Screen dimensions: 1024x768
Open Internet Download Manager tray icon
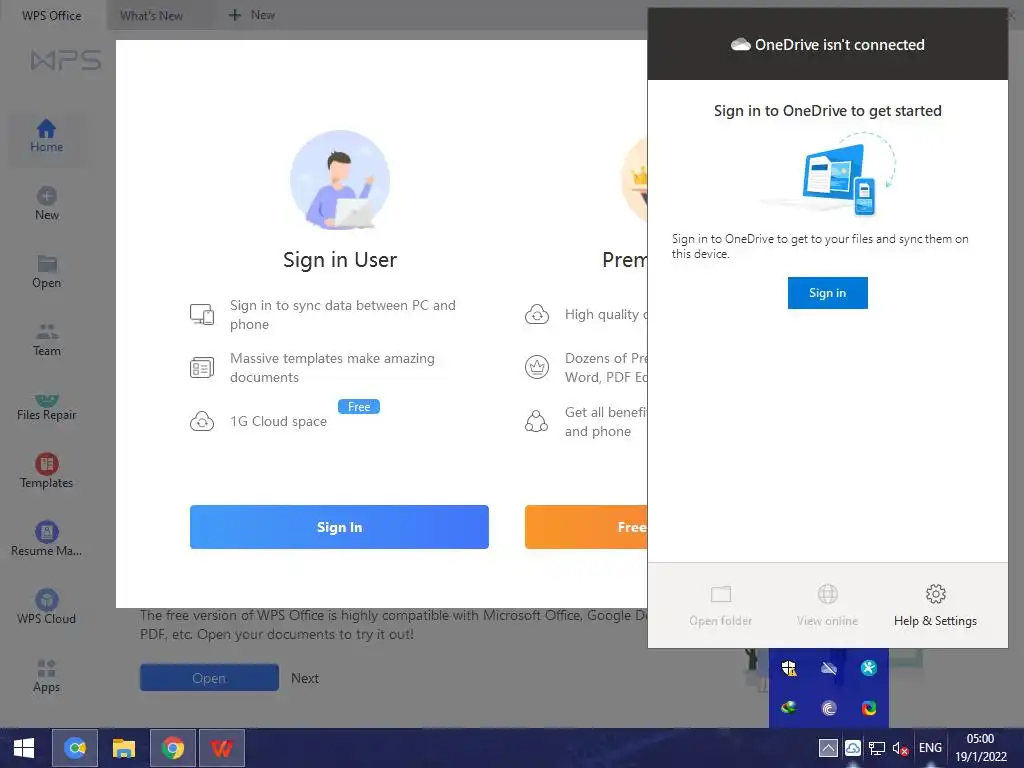[789, 708]
